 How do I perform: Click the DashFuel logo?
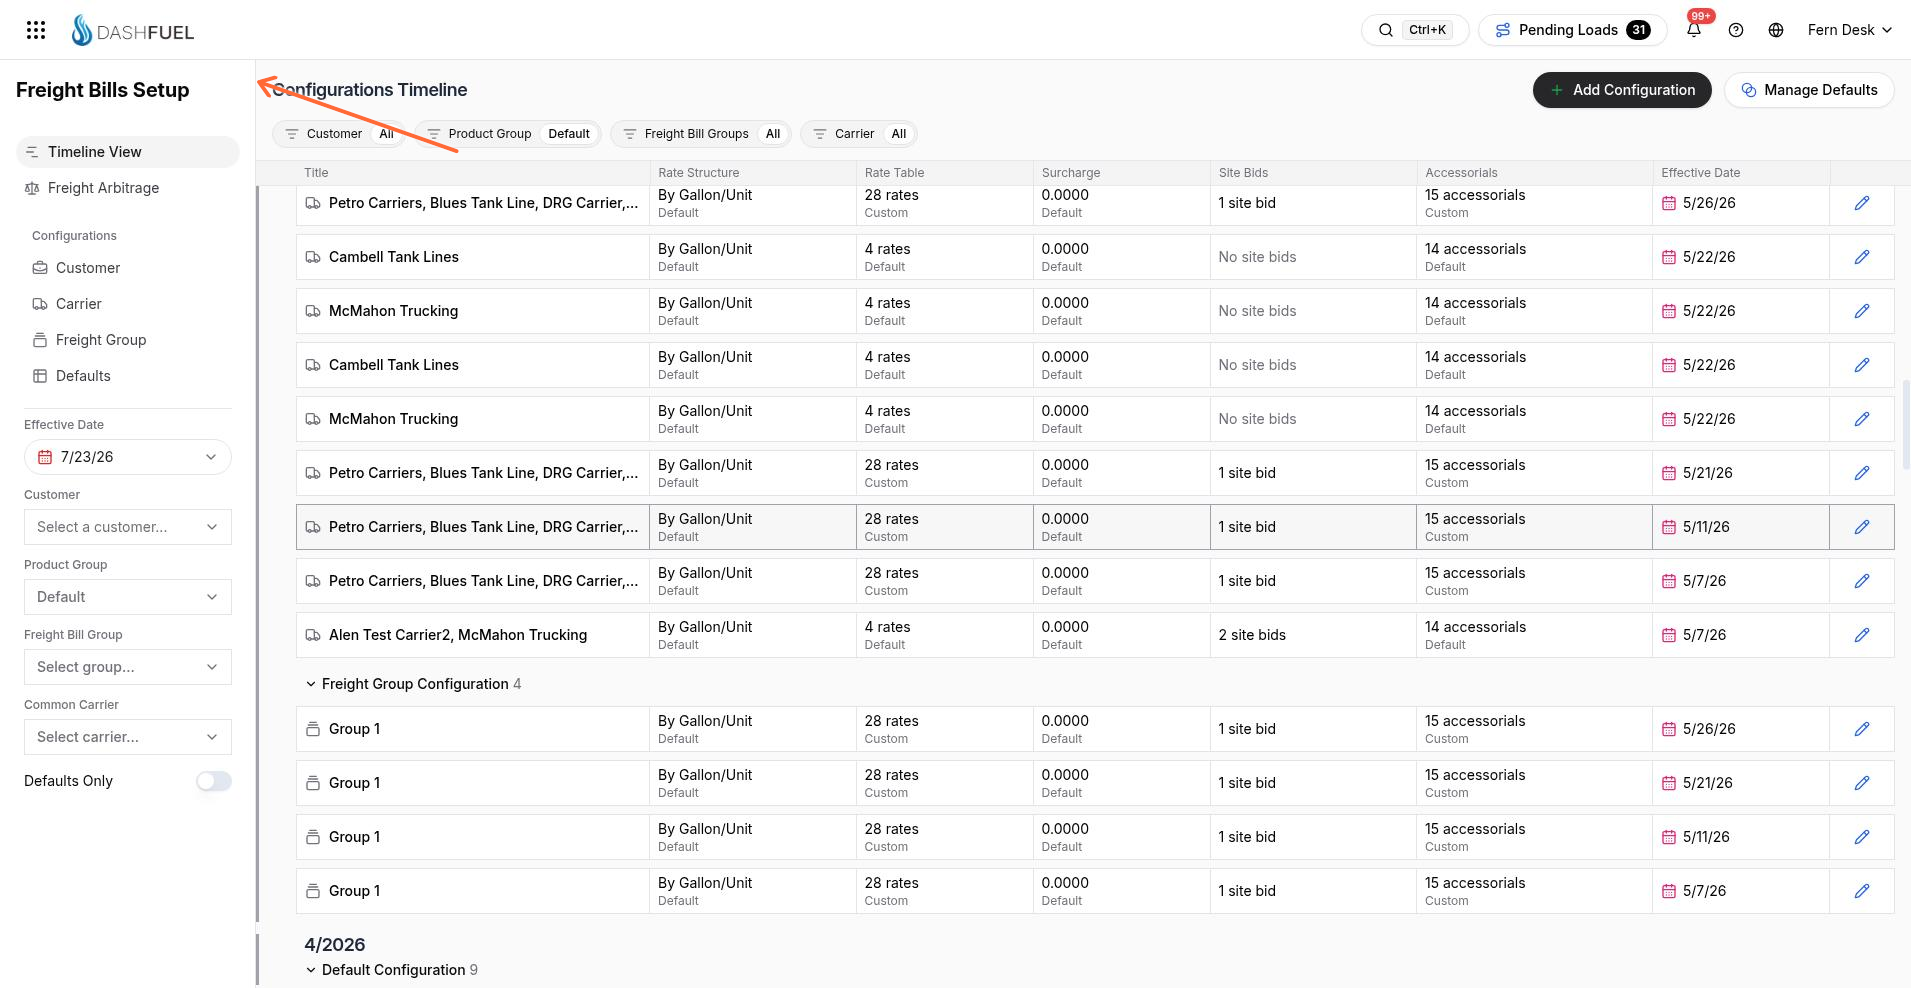133,31
